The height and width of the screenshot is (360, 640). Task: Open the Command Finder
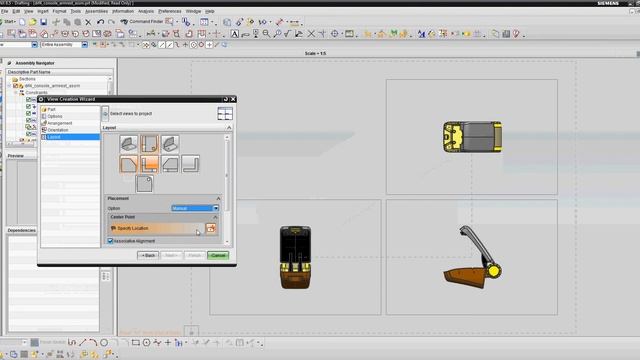[142, 22]
